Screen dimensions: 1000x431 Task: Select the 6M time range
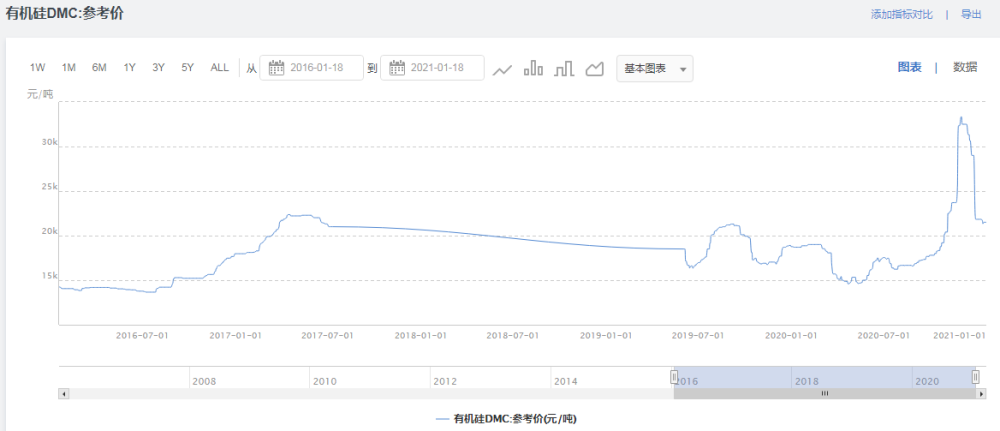click(99, 68)
